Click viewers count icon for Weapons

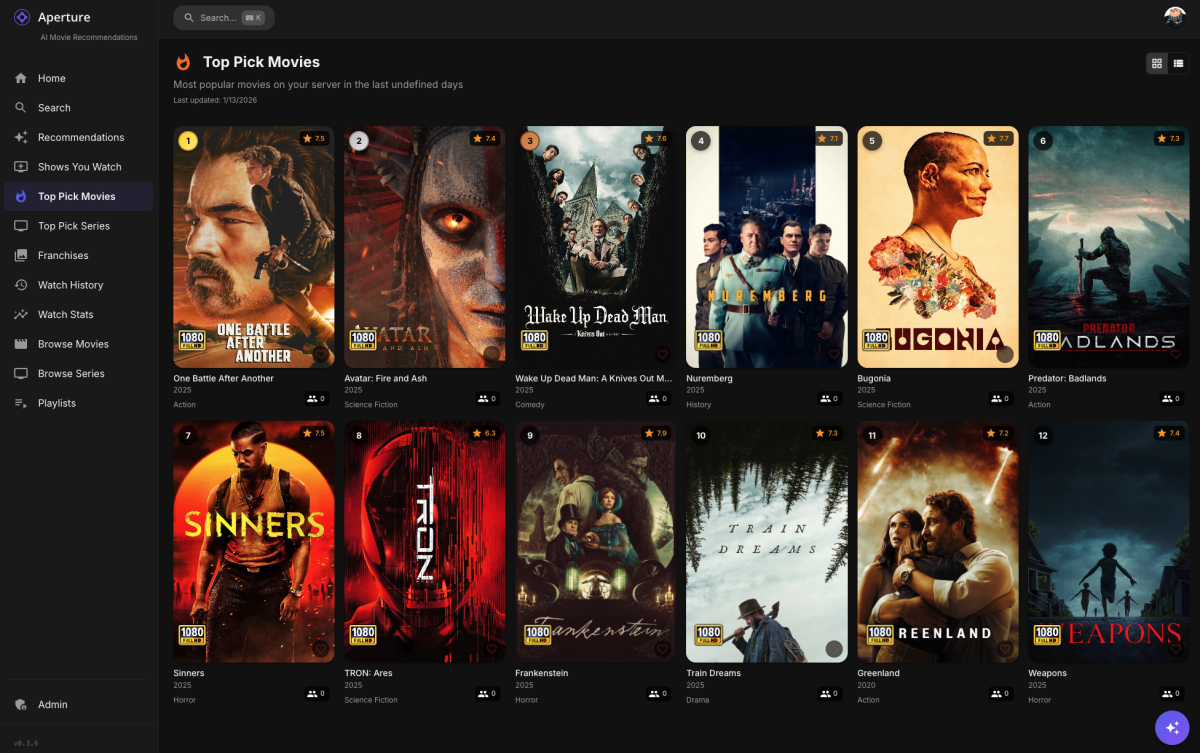click(x=1168, y=693)
